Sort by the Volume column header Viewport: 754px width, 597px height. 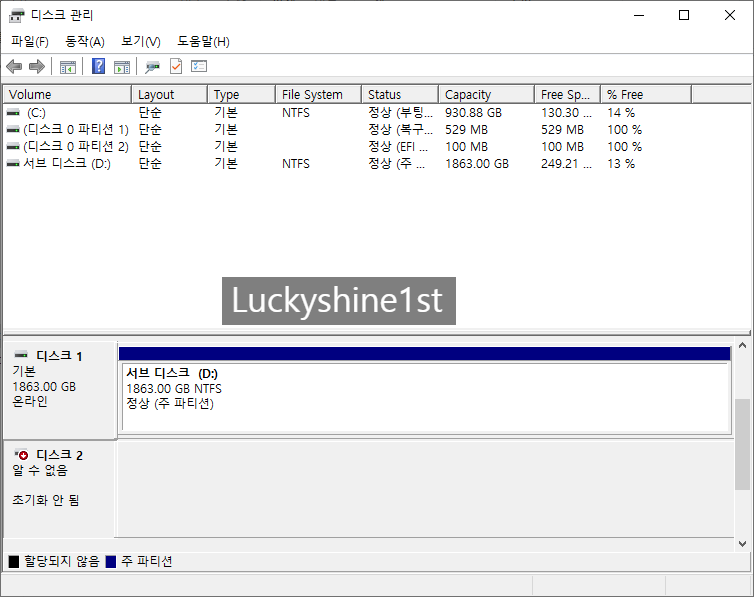[67, 94]
